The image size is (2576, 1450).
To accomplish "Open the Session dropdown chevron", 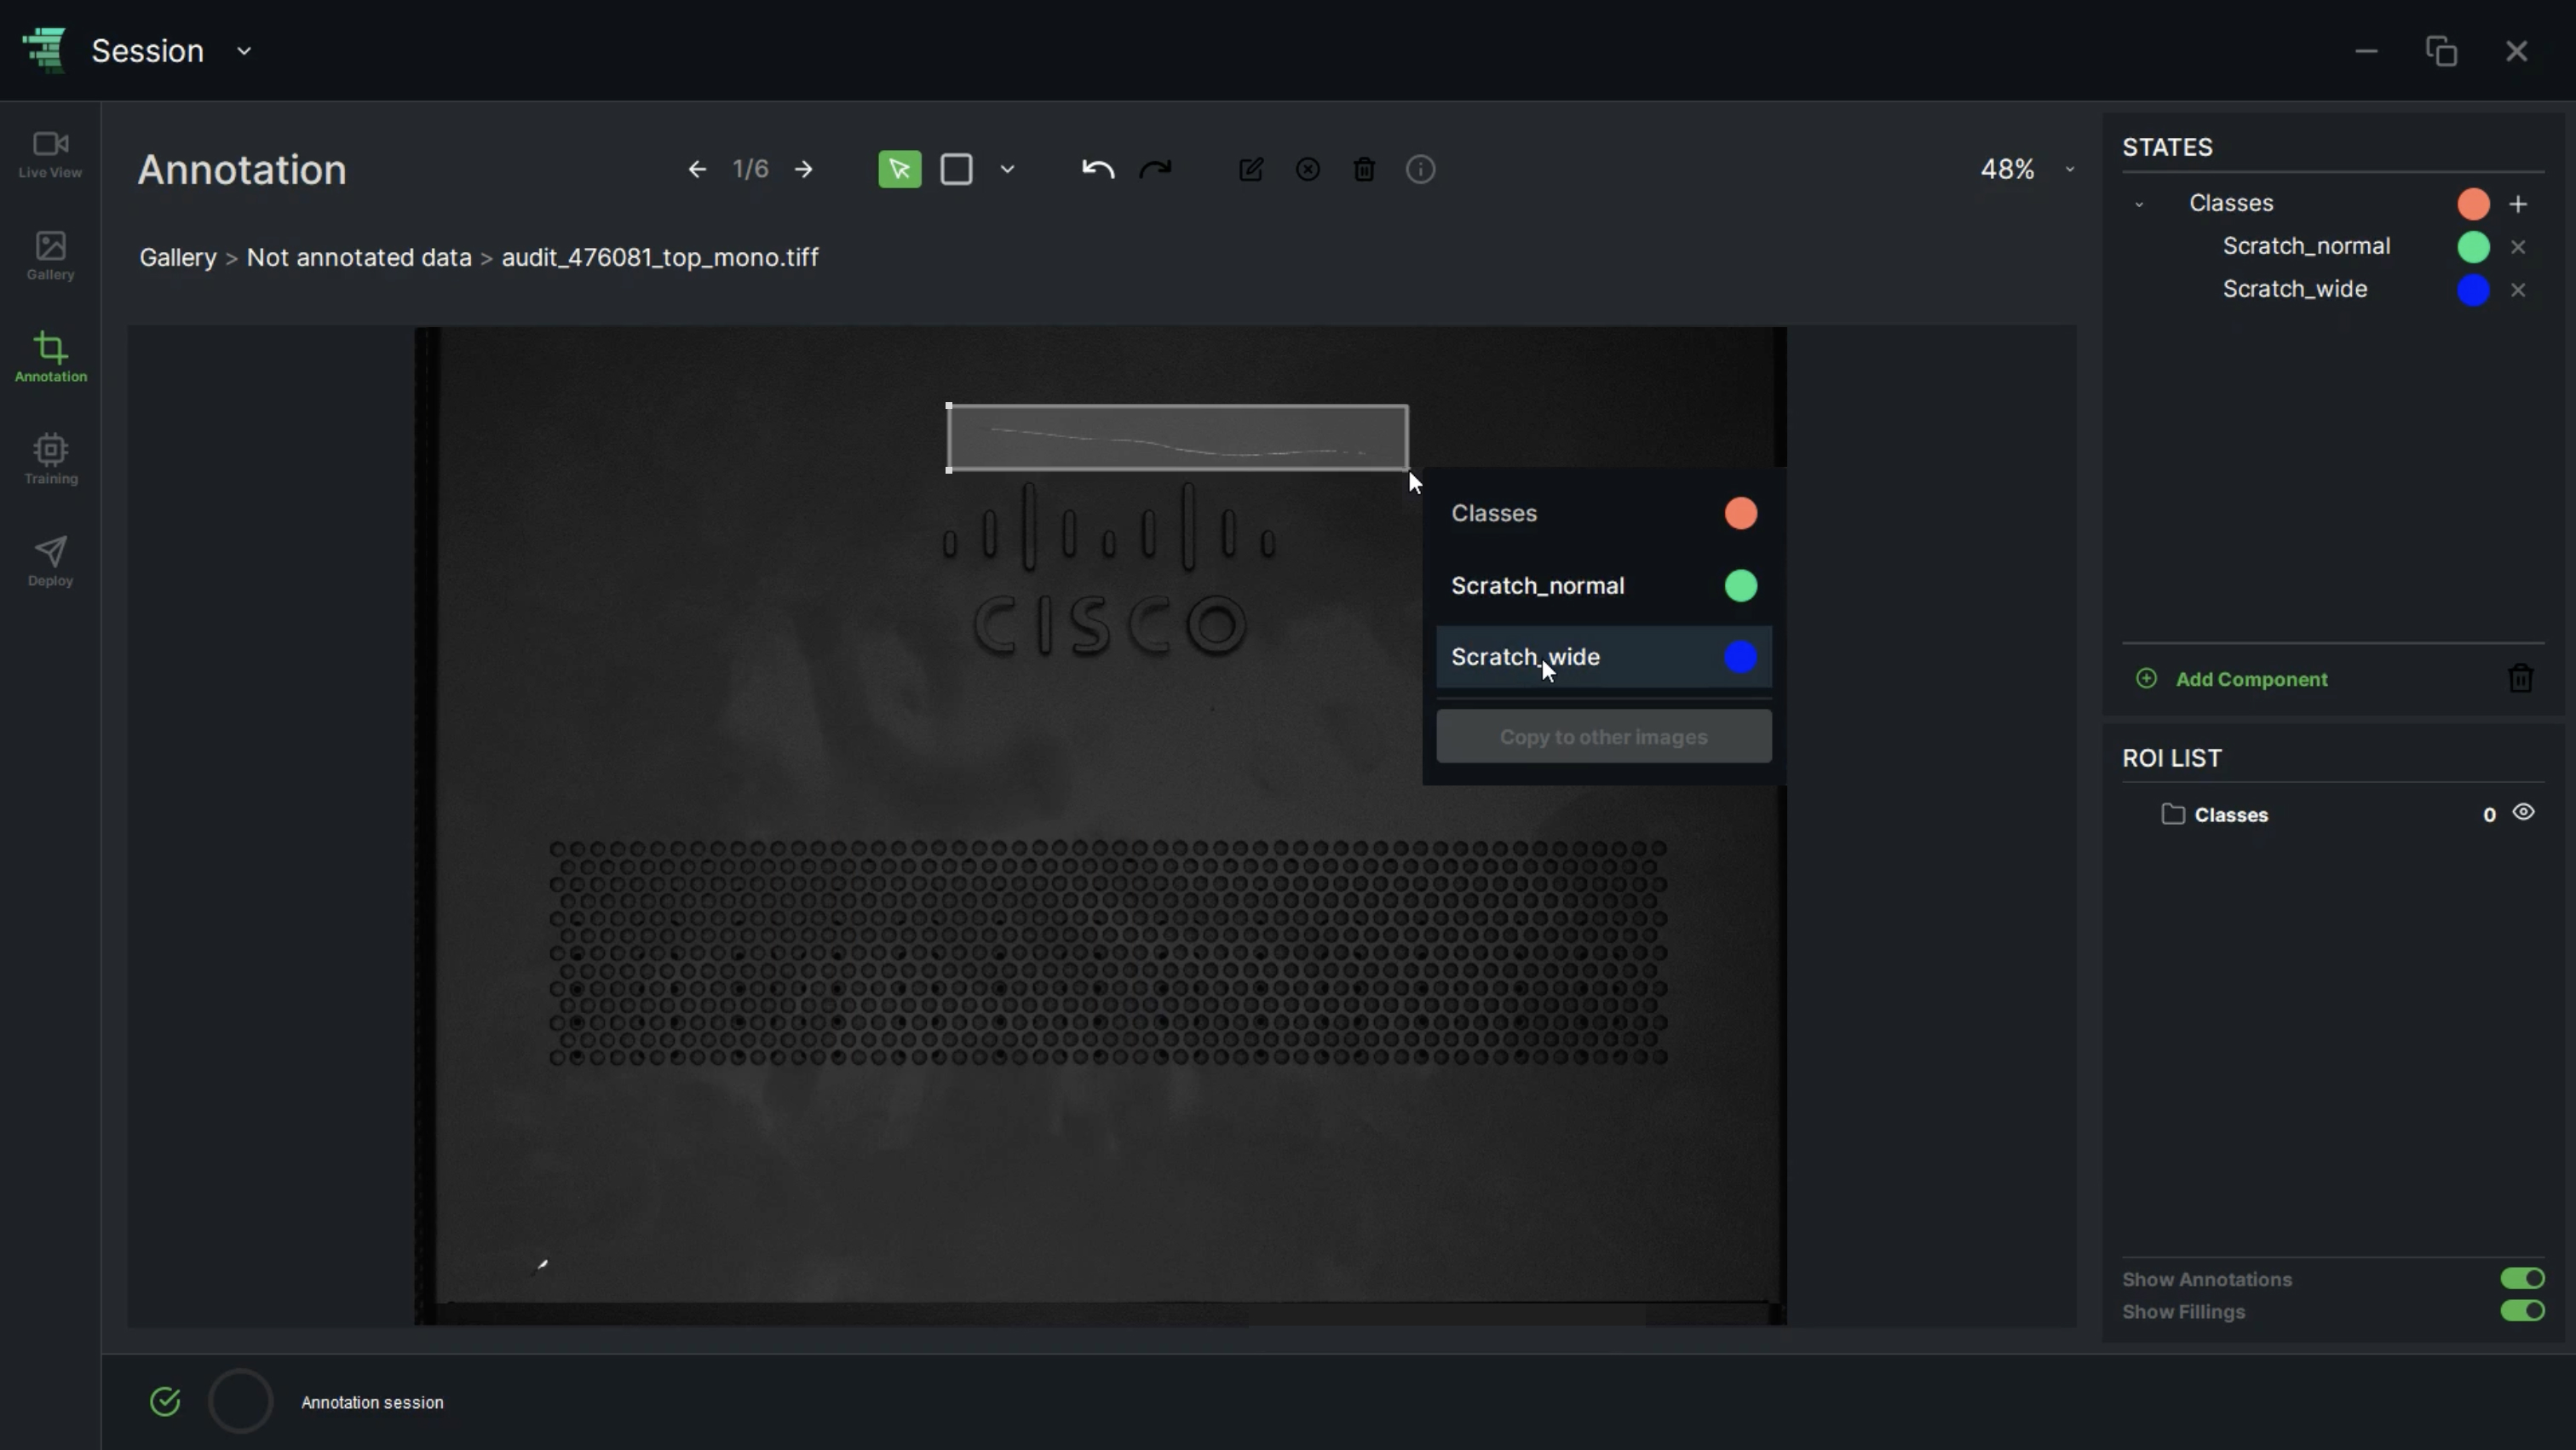I will [x=244, y=51].
